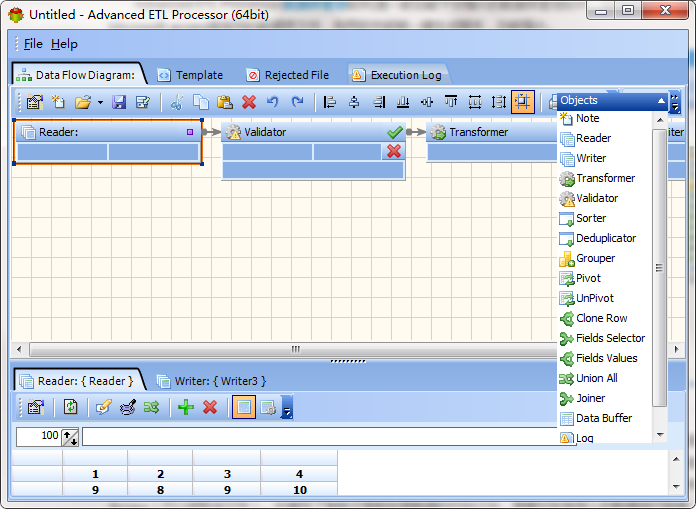Expand the Open folder dropdown arrow

point(100,103)
